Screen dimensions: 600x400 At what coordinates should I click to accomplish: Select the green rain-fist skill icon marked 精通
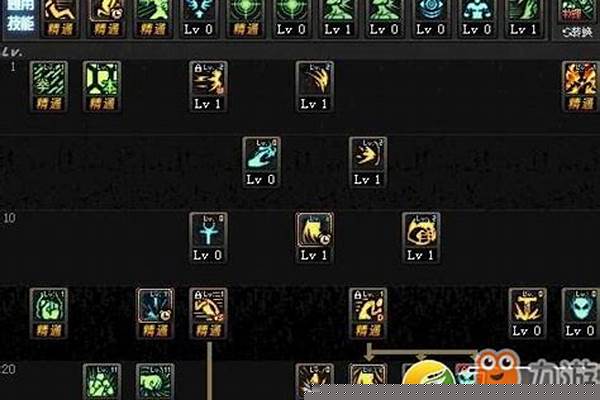pyautogui.click(x=49, y=87)
